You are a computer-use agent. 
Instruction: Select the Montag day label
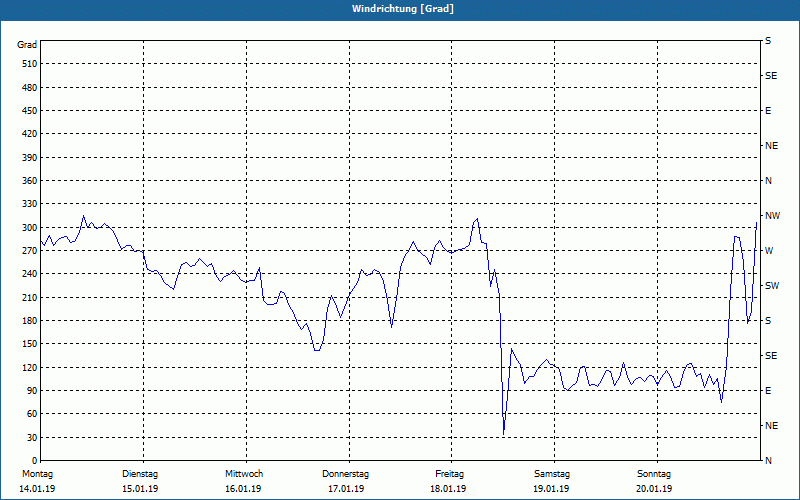[x=37, y=474]
